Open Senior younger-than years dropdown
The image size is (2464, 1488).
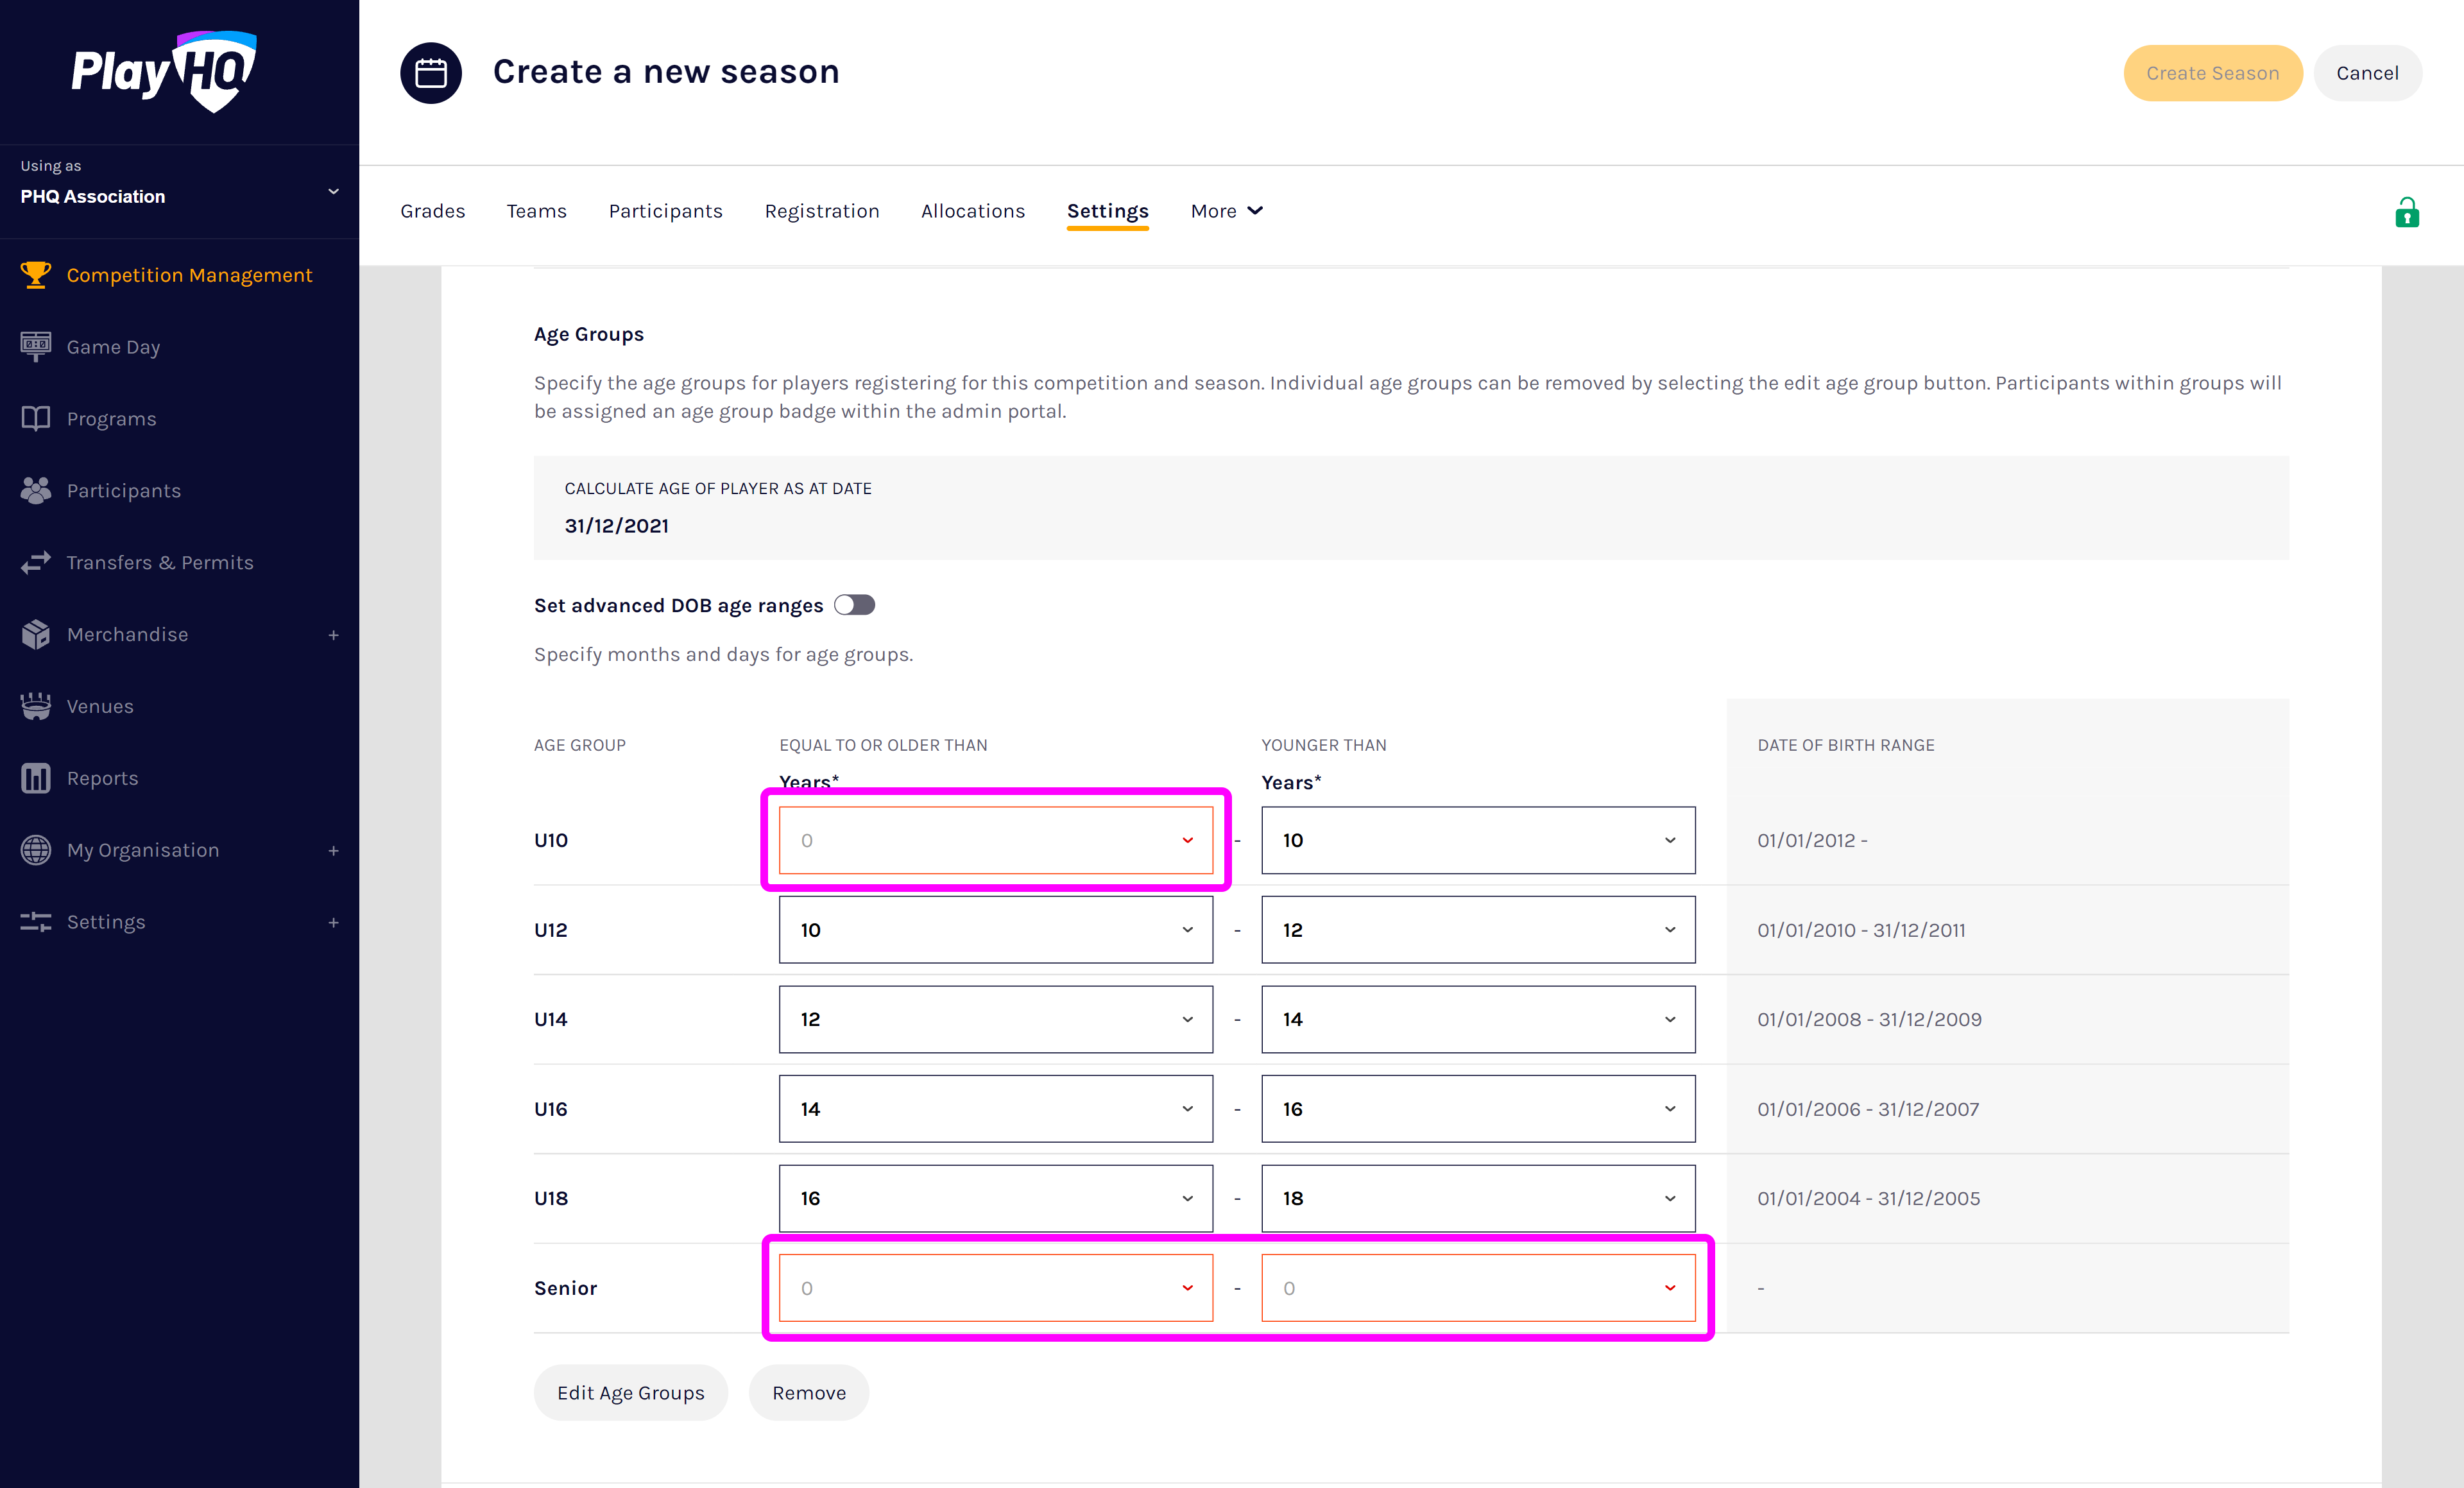coord(1477,1288)
